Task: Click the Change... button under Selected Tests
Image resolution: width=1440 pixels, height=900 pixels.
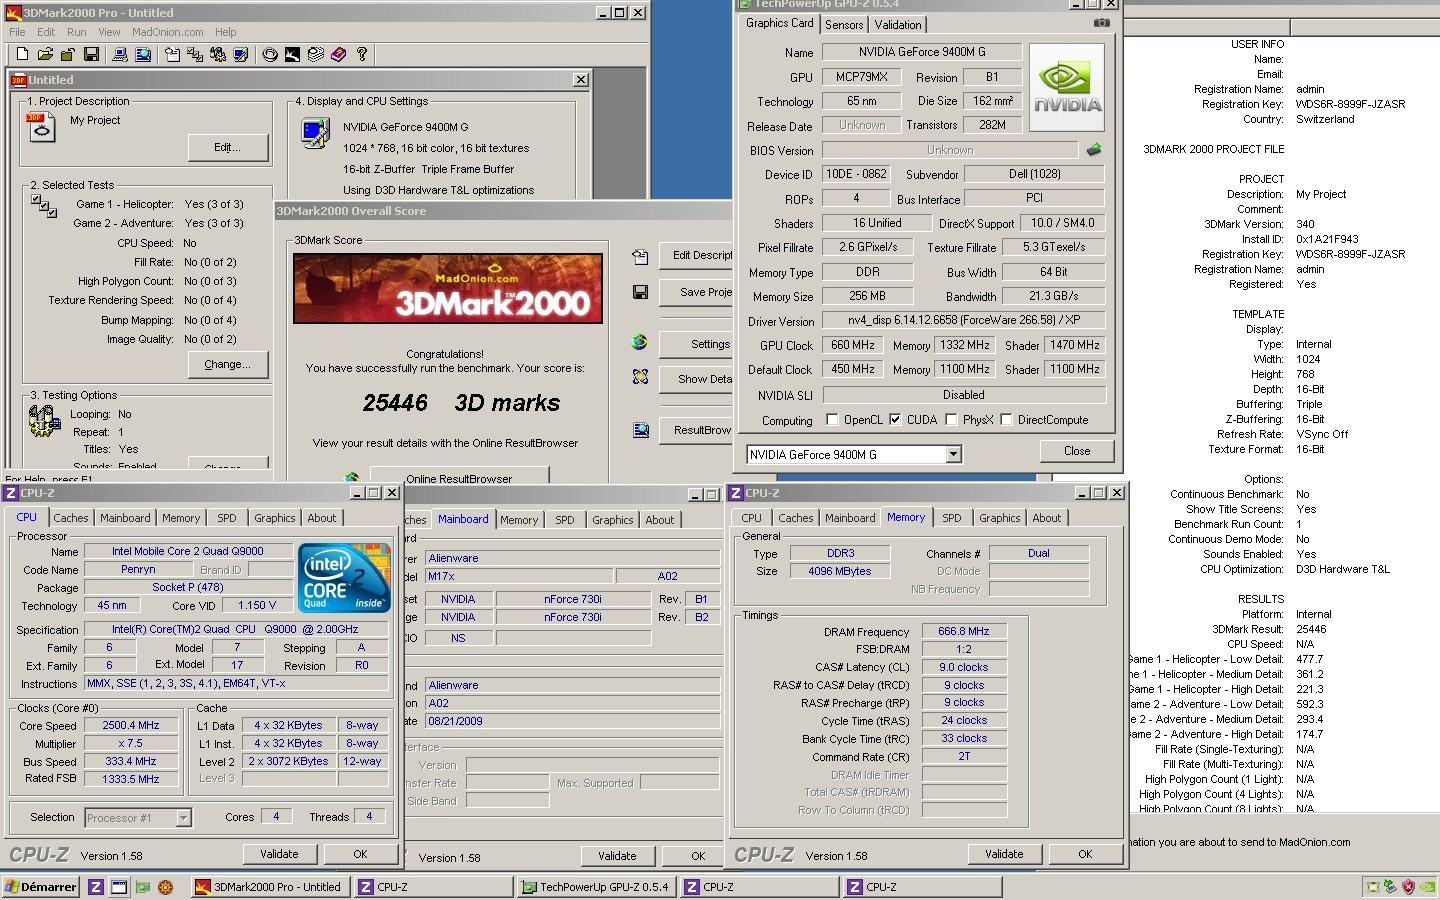Action: pyautogui.click(x=228, y=364)
